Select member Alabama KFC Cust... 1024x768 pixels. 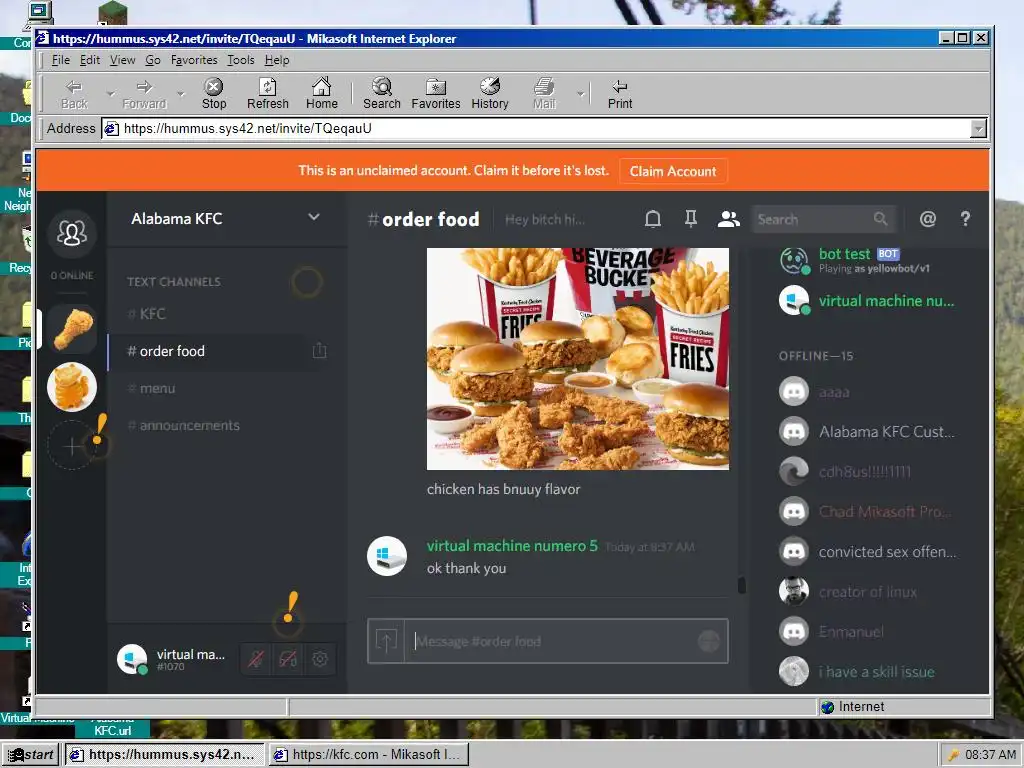867,432
